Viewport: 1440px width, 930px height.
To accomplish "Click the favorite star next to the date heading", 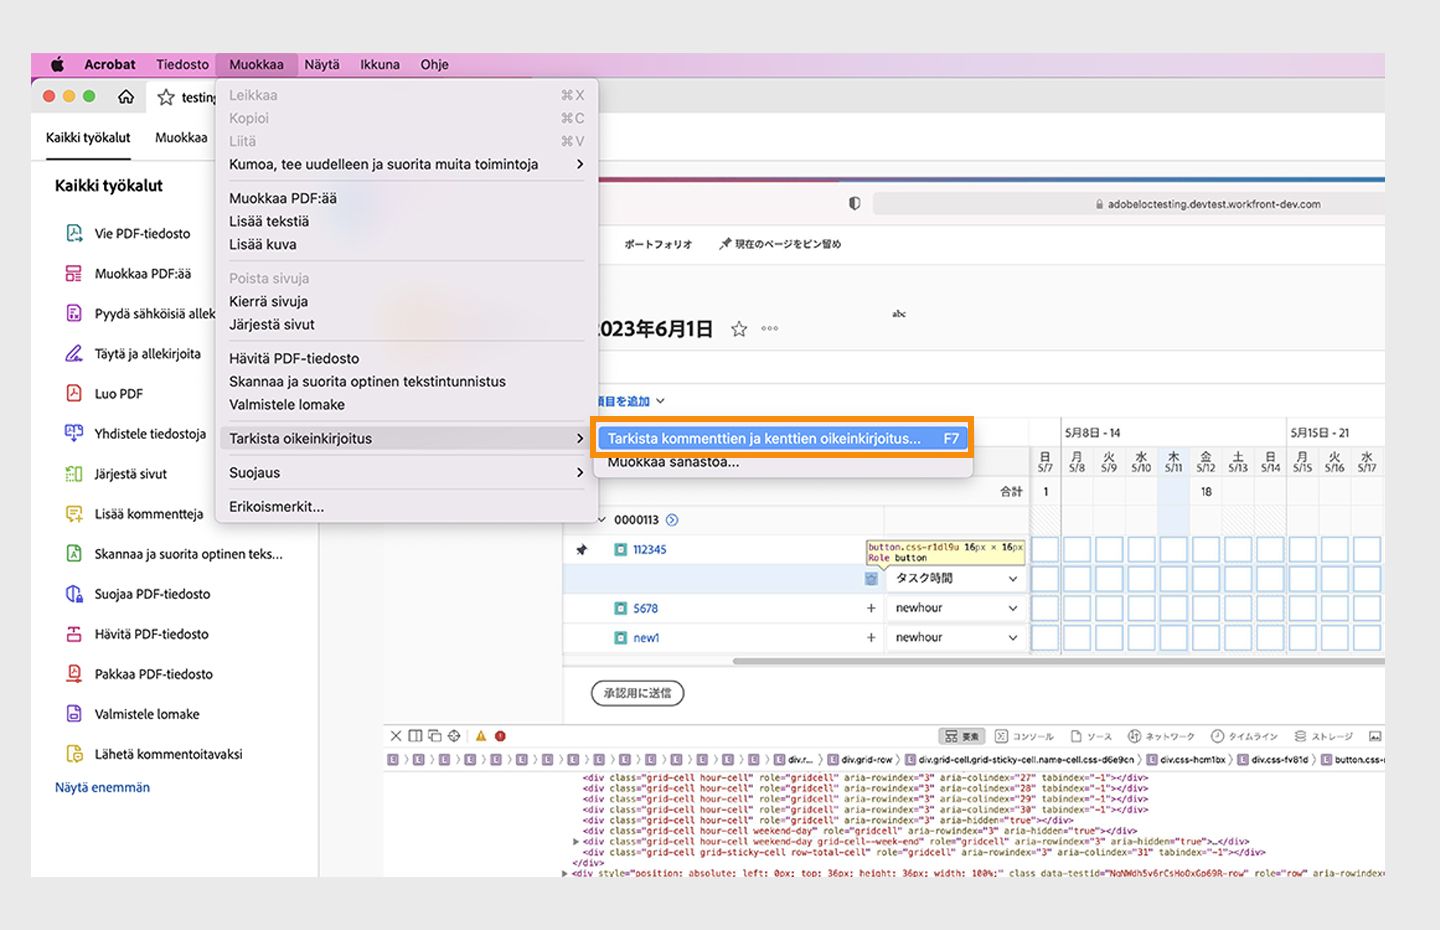I will (x=739, y=329).
